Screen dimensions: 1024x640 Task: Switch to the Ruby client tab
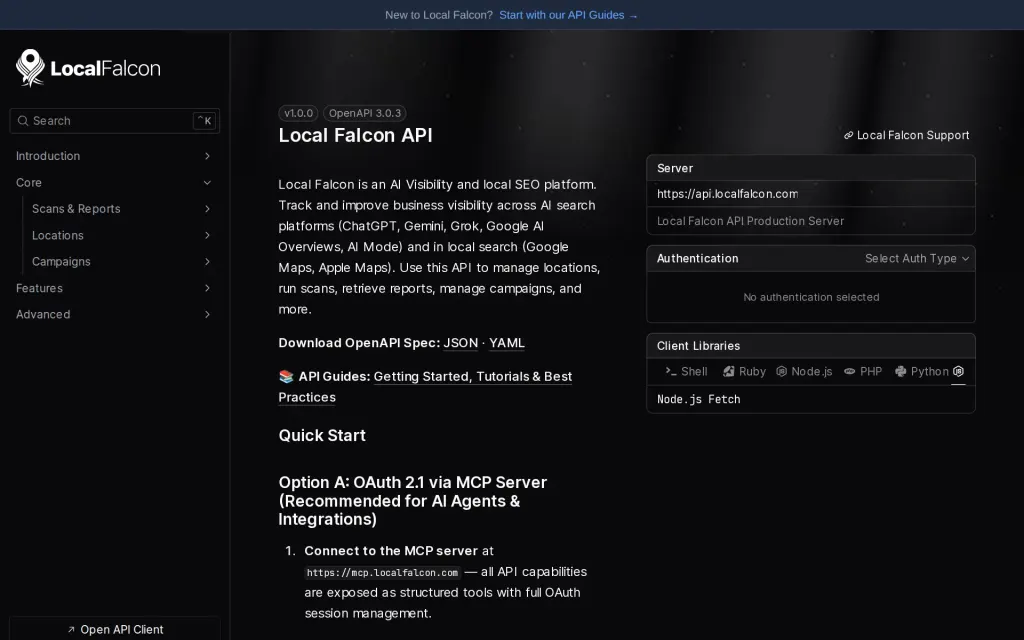[744, 372]
